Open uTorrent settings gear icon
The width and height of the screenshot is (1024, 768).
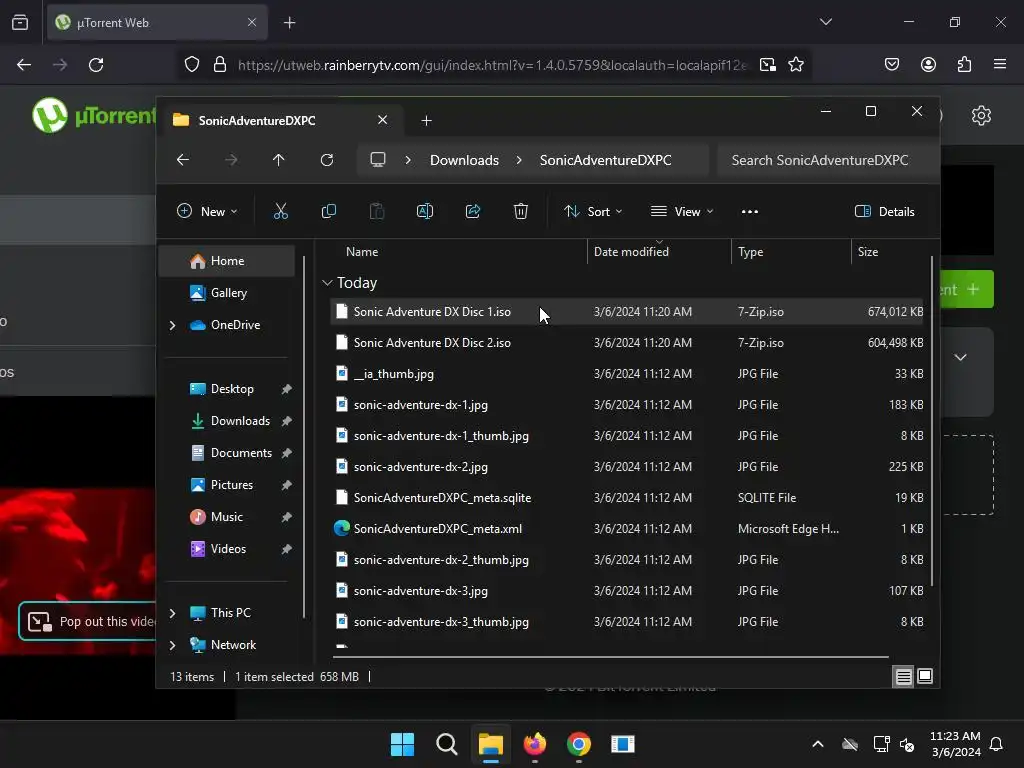[x=981, y=116]
